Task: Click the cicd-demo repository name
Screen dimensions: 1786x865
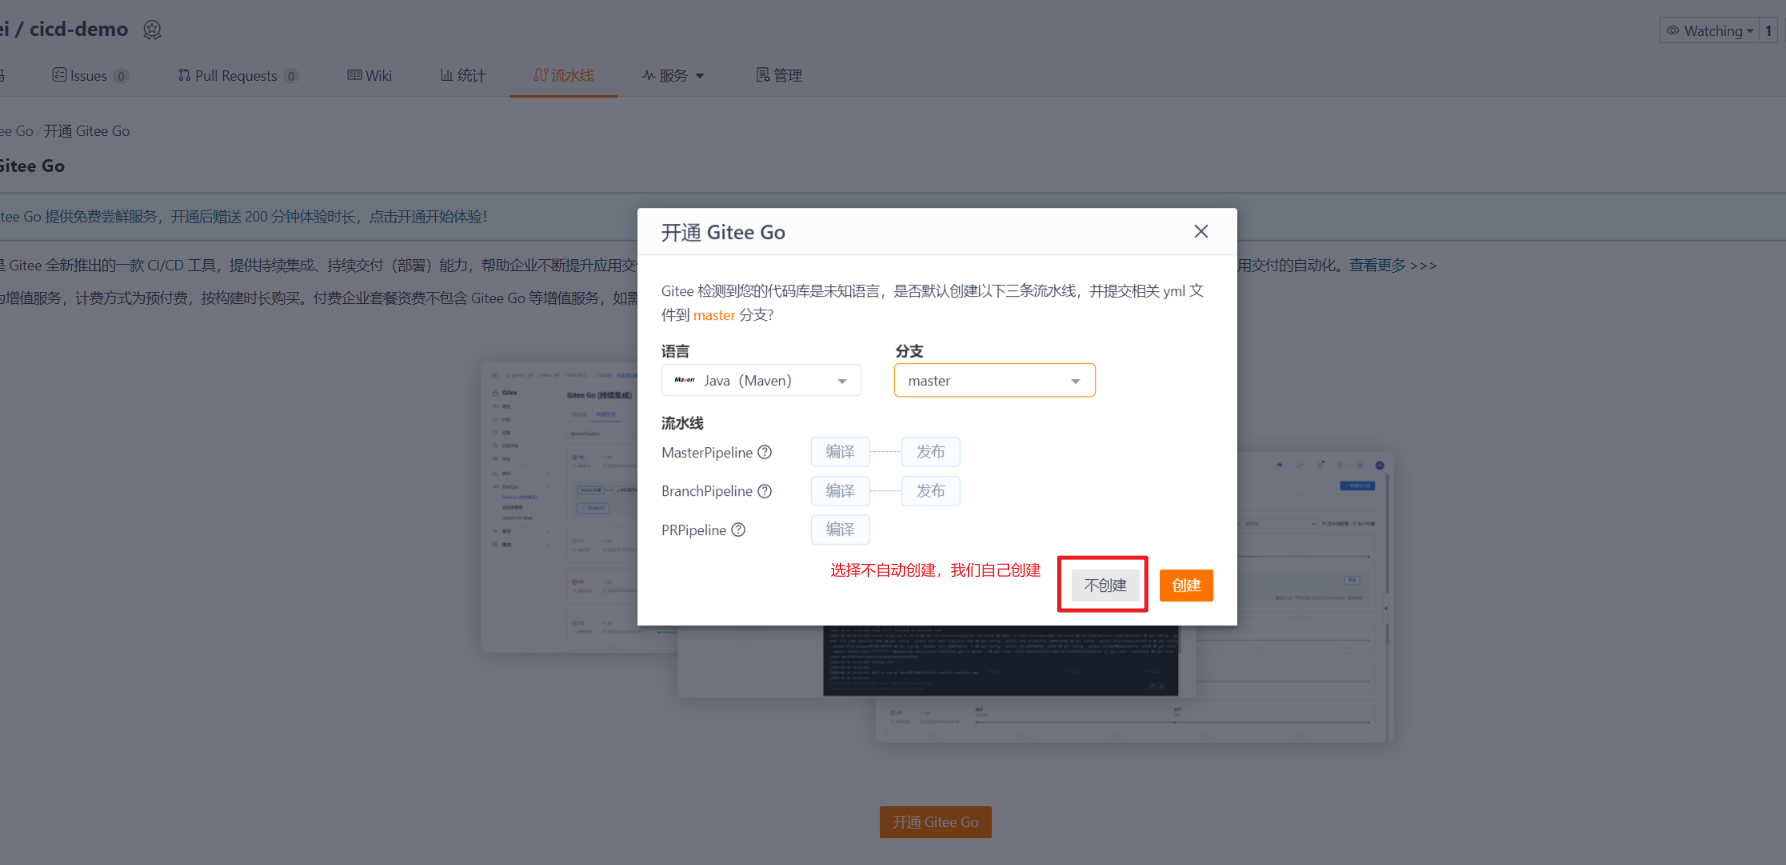Action: point(79,29)
